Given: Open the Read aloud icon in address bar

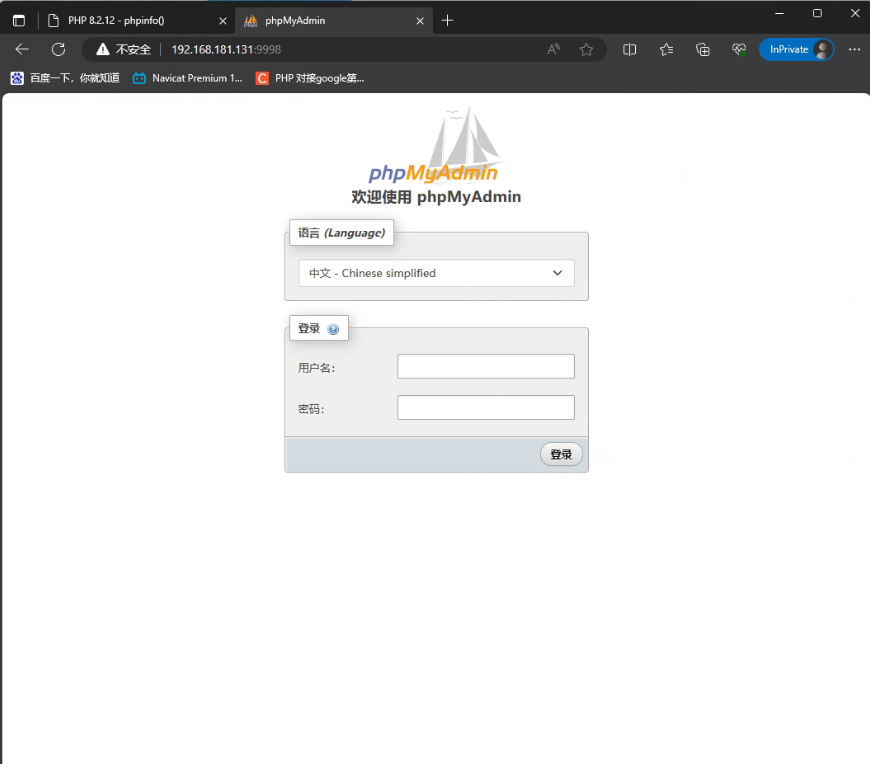Looking at the screenshot, I should tap(553, 49).
